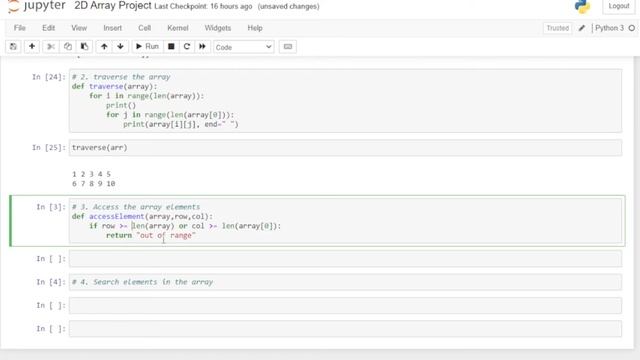640x360 pixels.
Task: Open the cell type Code dropdown
Action: pos(244,47)
